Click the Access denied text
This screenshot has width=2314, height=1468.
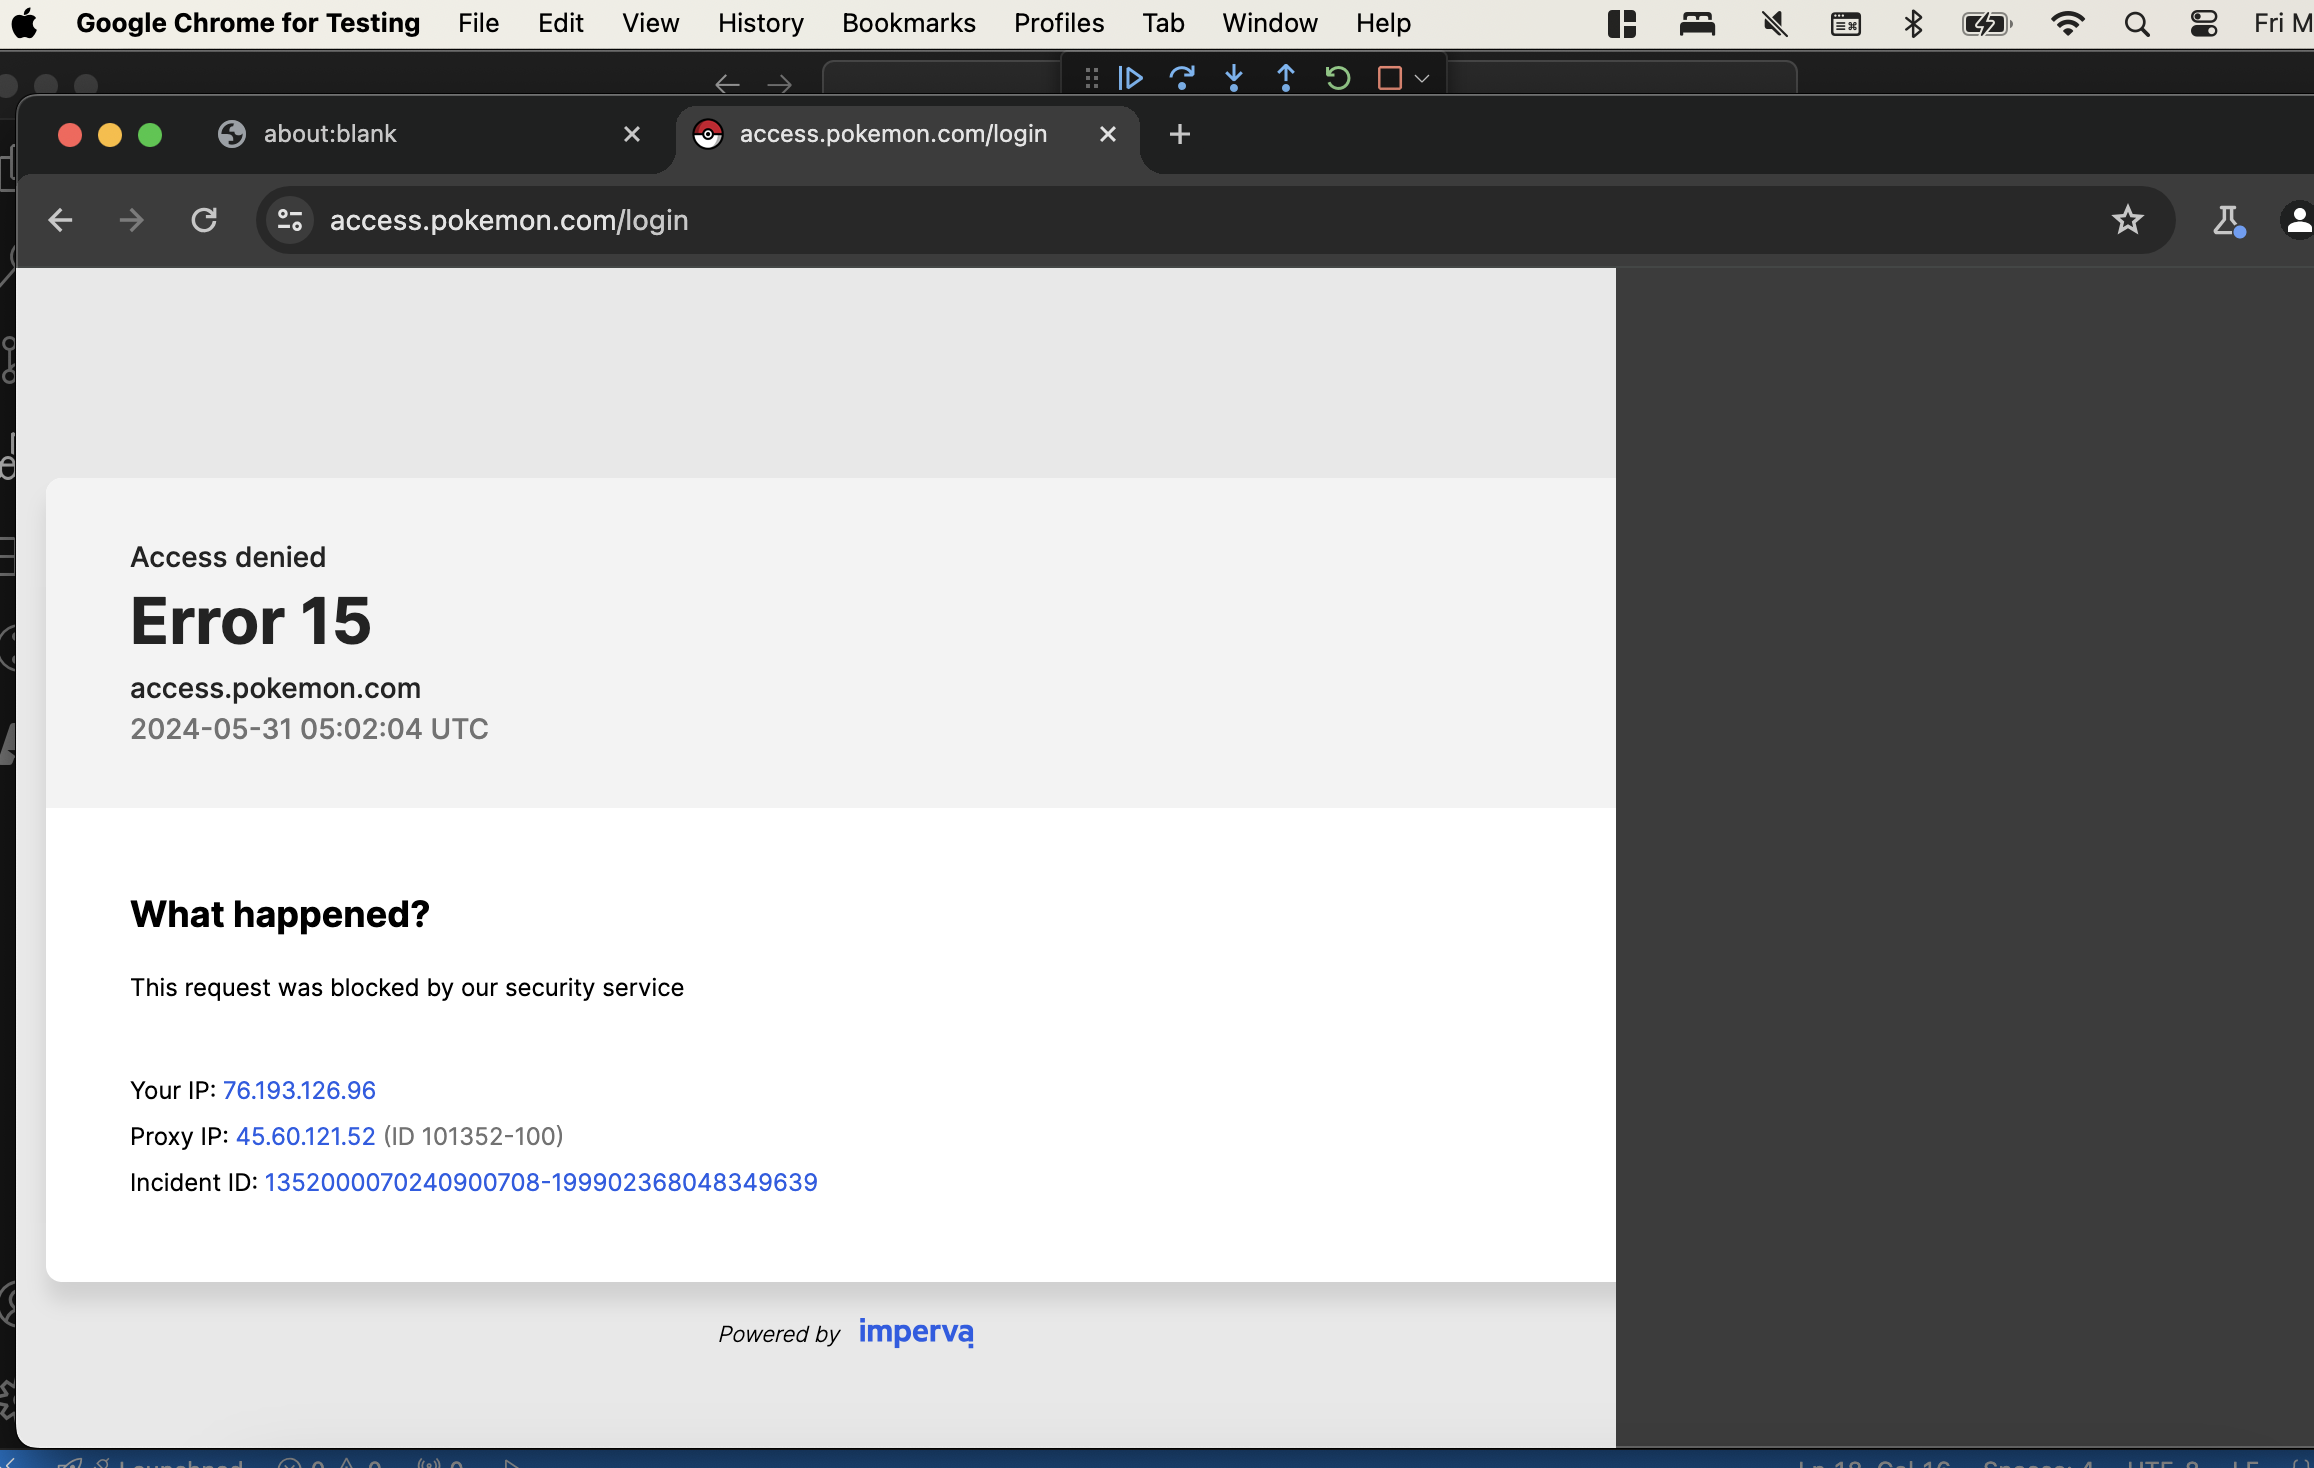tap(228, 557)
